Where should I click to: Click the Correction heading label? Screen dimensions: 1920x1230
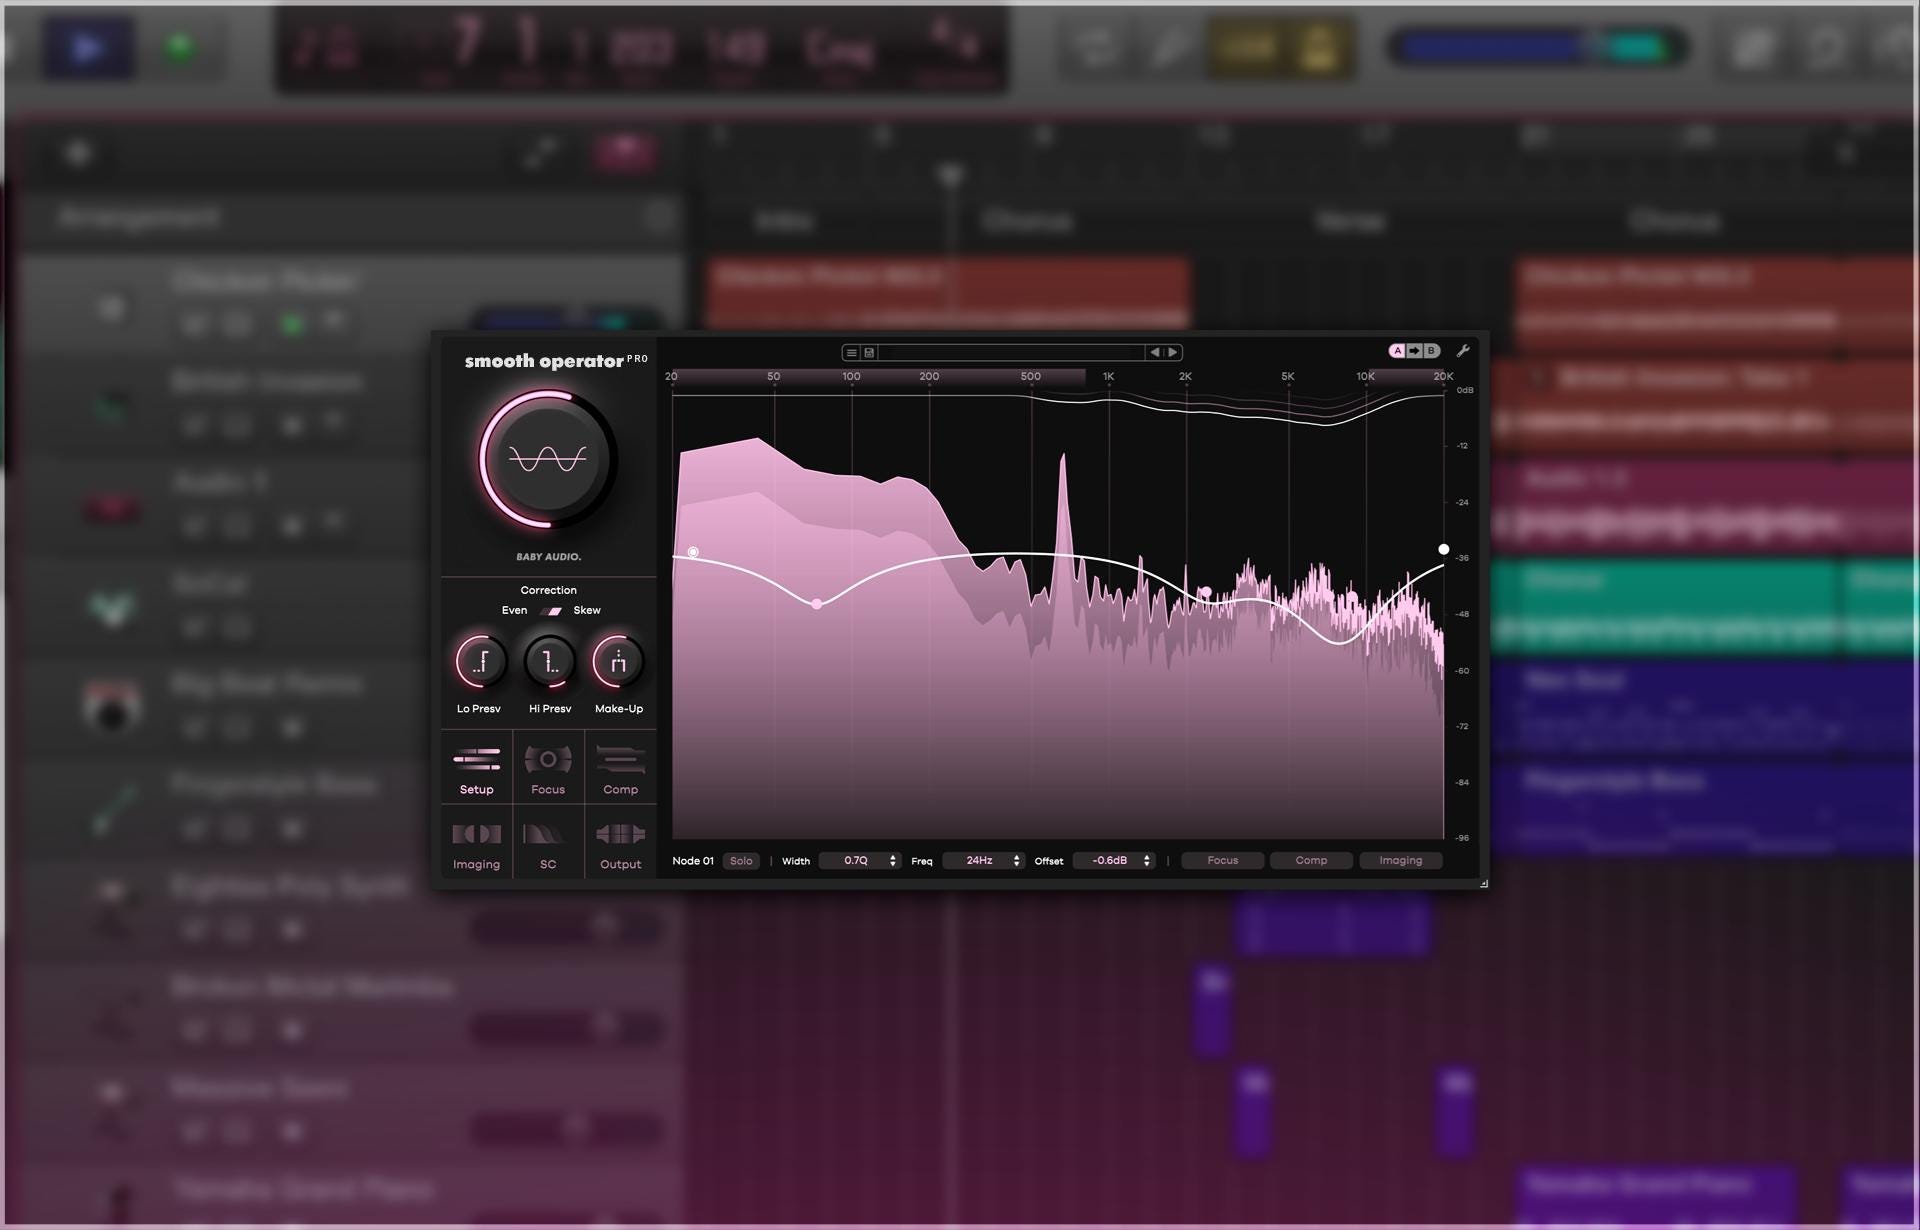click(x=548, y=590)
